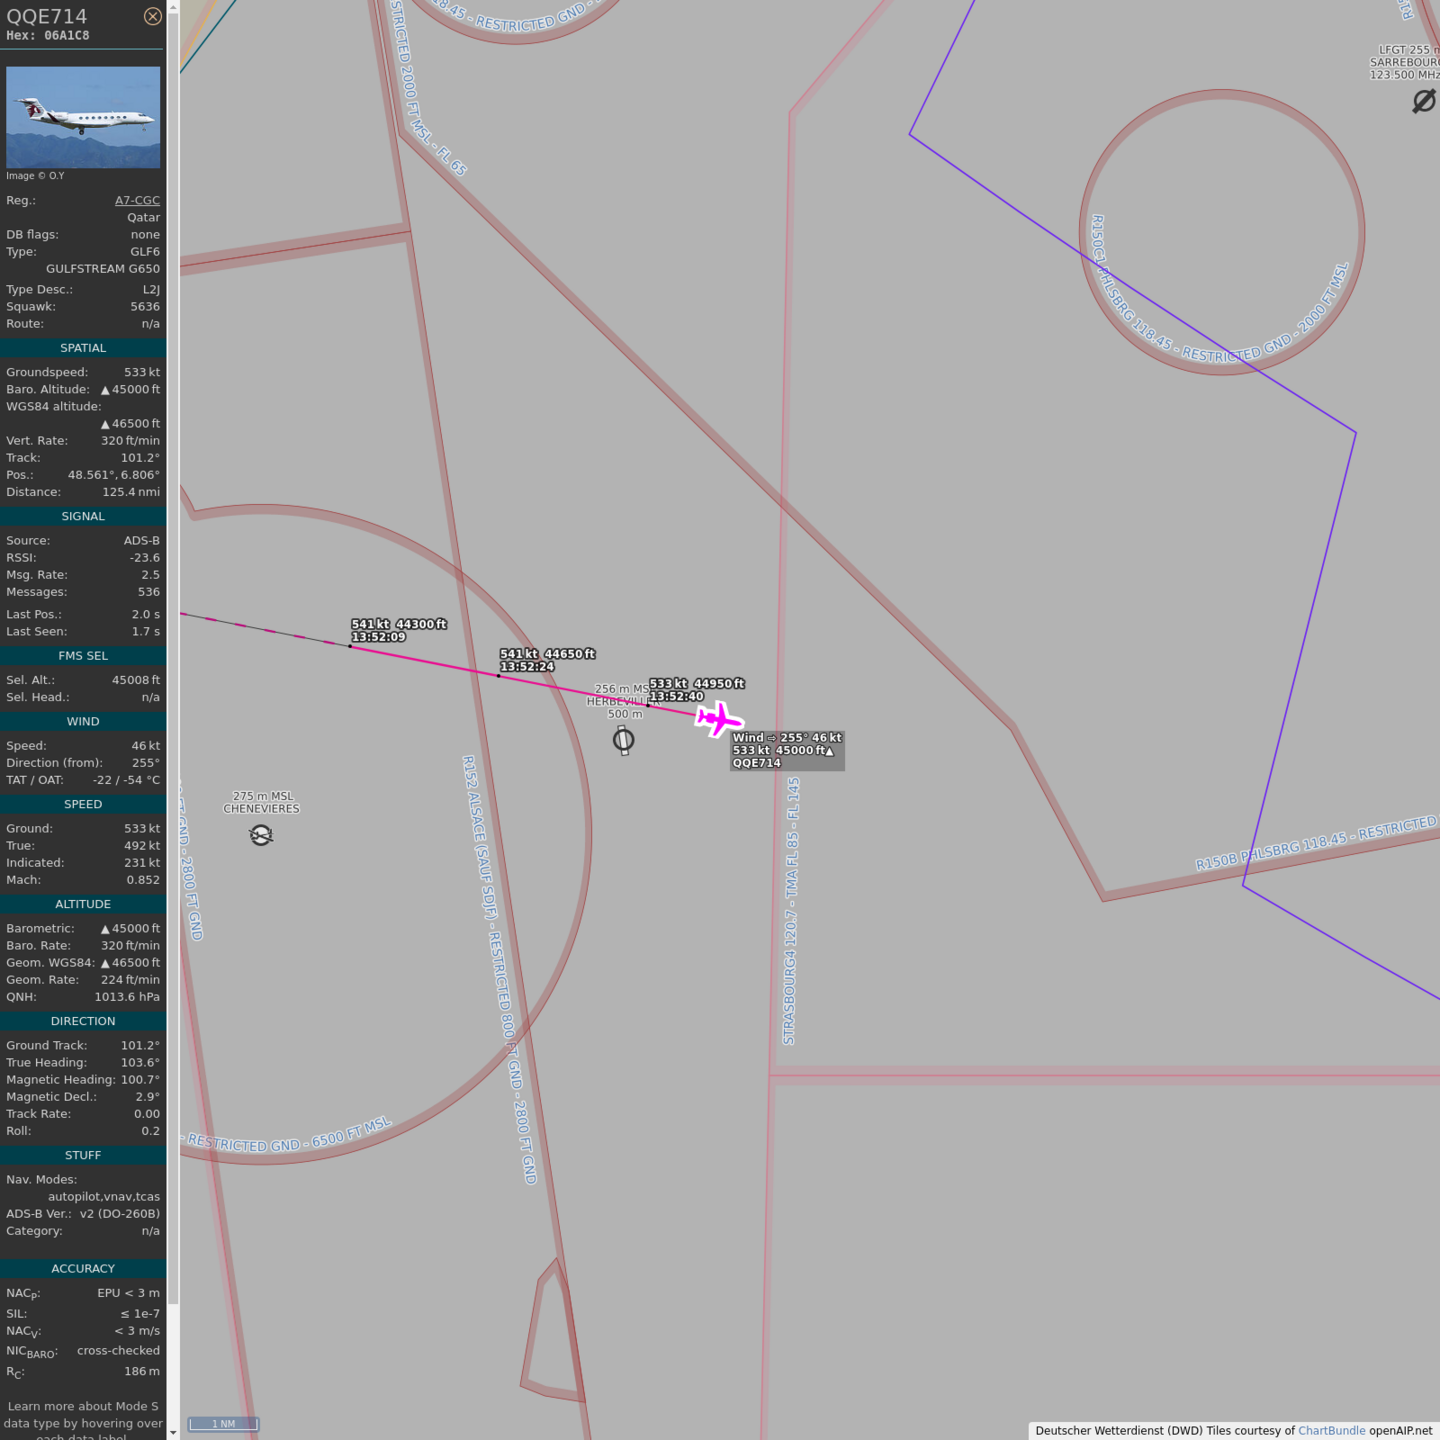Click the info panel scrollbar thumb

point(173,650)
